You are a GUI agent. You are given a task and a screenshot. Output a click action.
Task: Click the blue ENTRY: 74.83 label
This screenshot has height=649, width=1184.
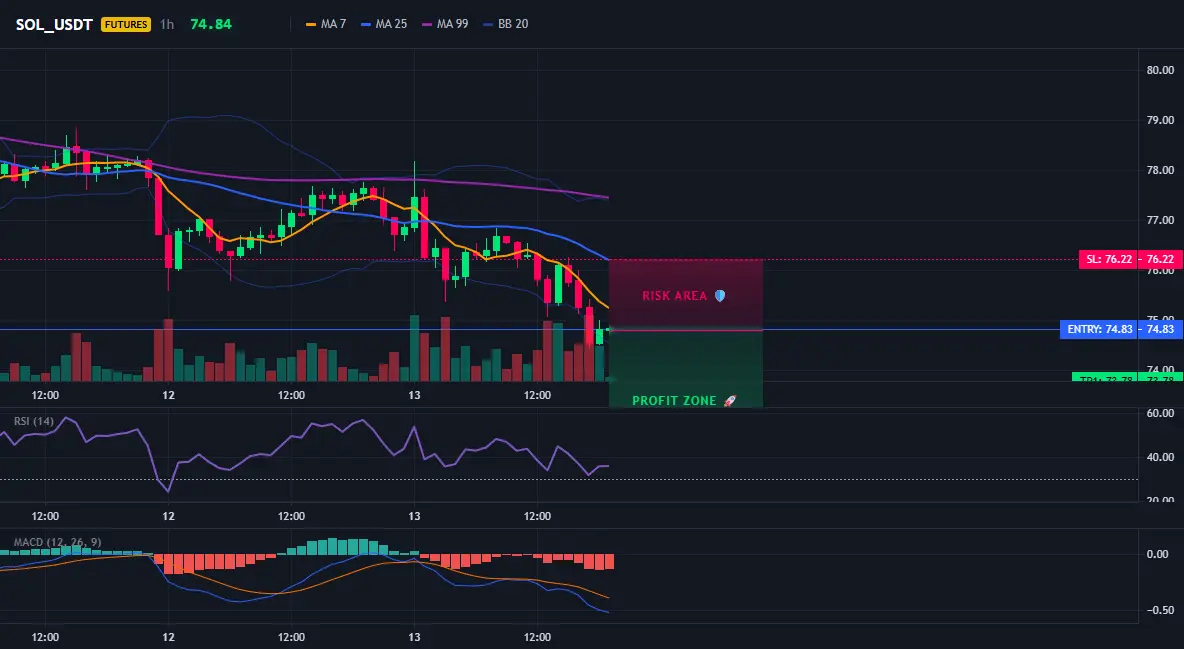tap(1099, 329)
